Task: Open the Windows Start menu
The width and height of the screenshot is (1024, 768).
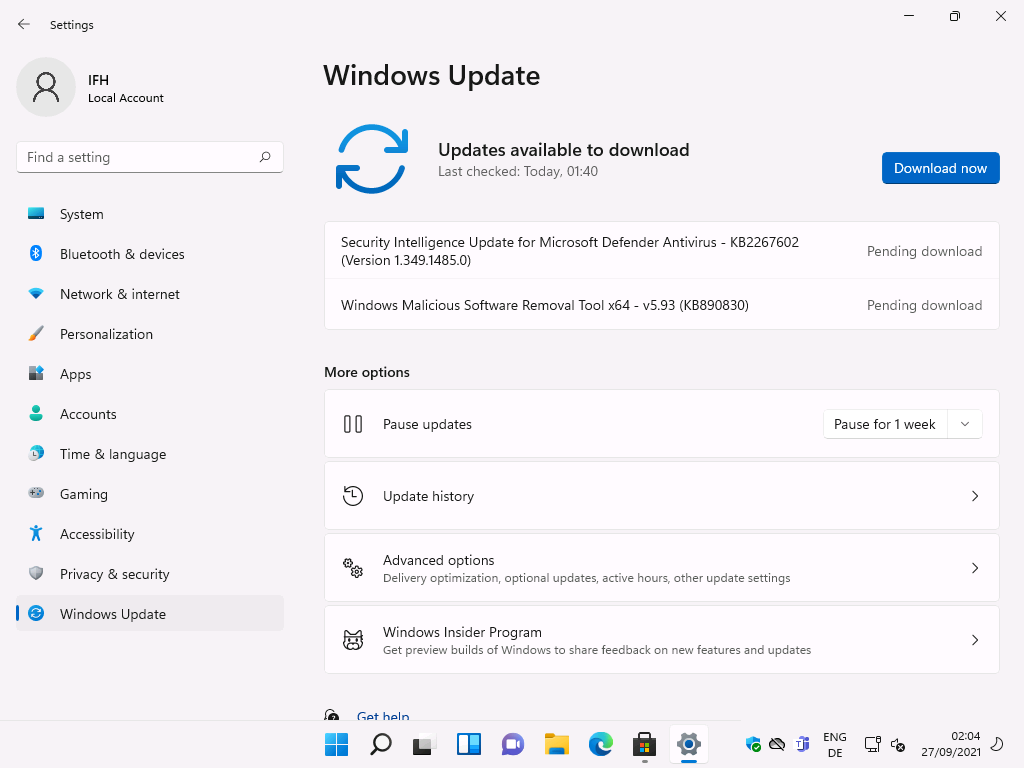Action: click(336, 744)
